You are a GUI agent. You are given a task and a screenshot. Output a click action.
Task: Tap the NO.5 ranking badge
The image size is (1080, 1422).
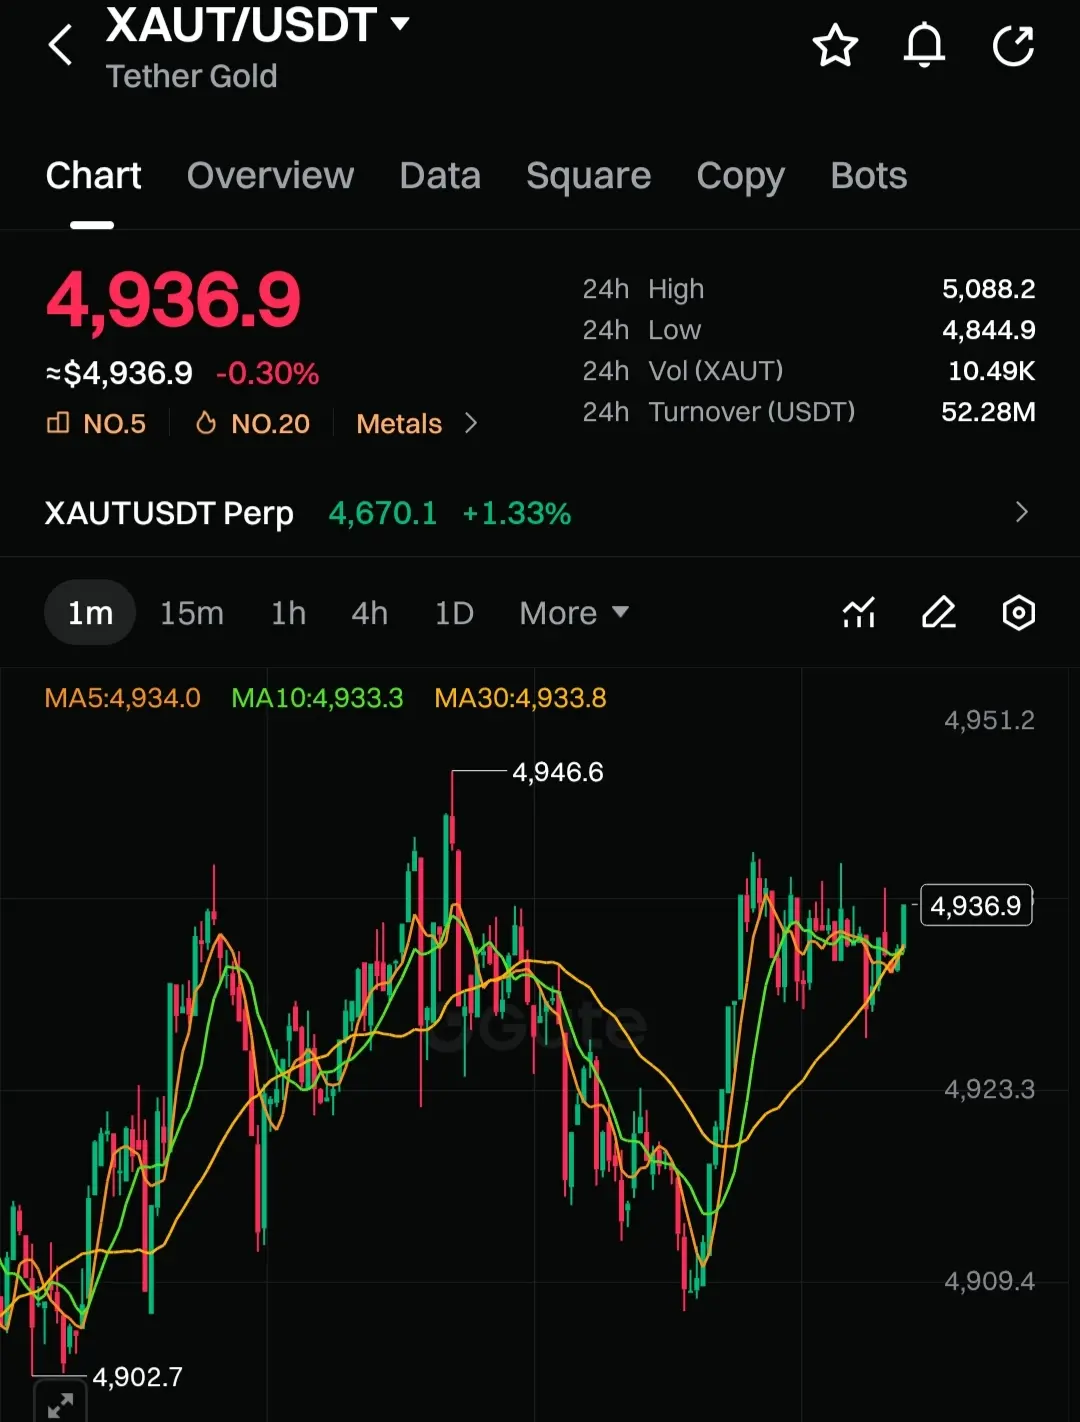point(96,424)
